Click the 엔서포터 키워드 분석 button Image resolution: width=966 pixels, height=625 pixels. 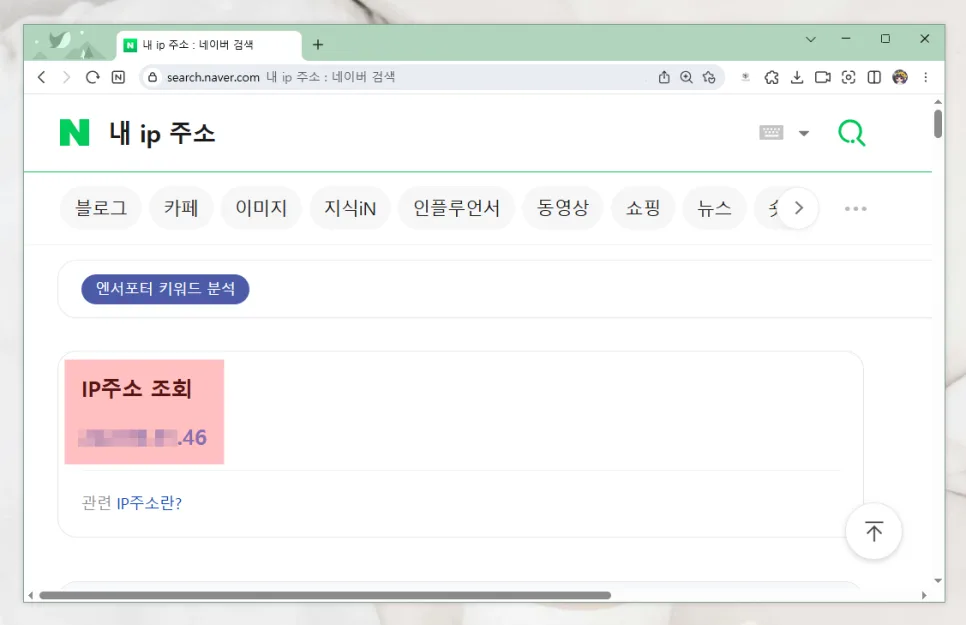pyautogui.click(x=165, y=289)
